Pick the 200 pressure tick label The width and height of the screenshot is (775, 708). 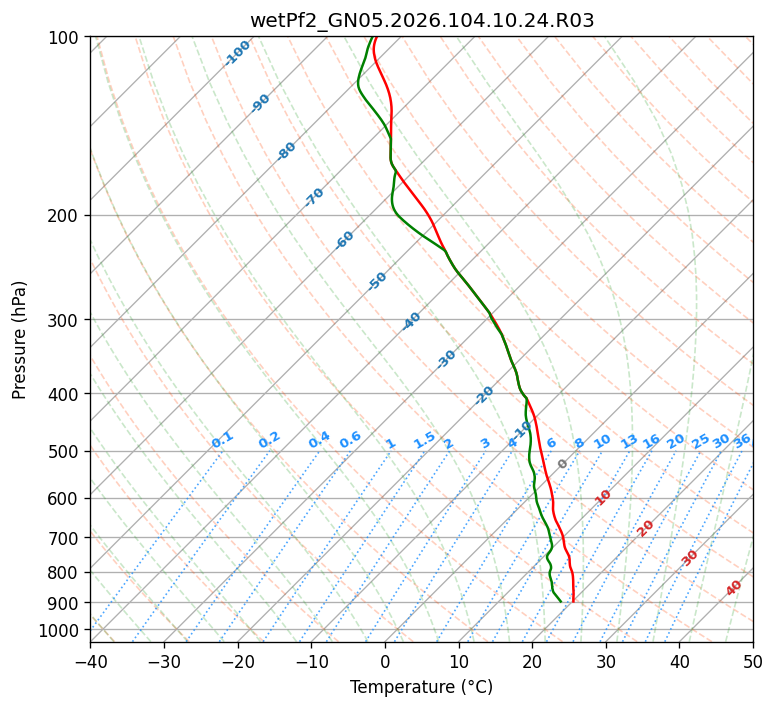coord(66,216)
